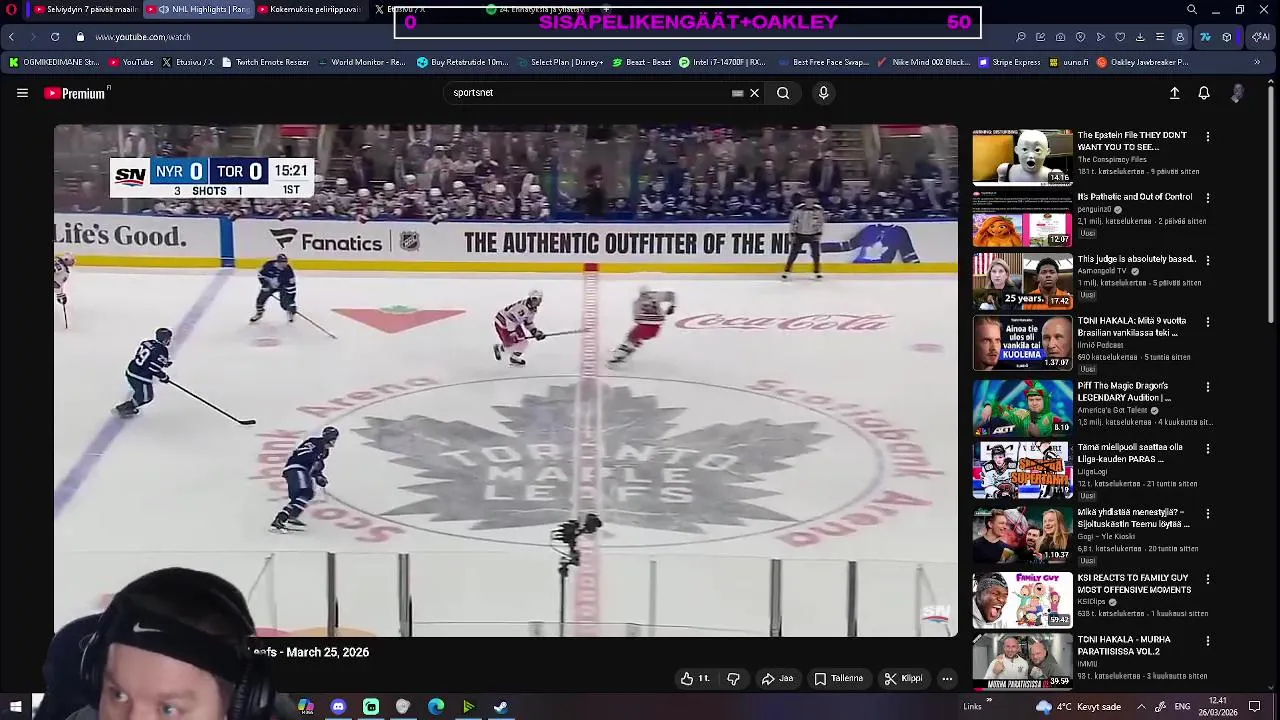
Task: Open the YouTube guide hamburger menu
Action: [x=22, y=93]
